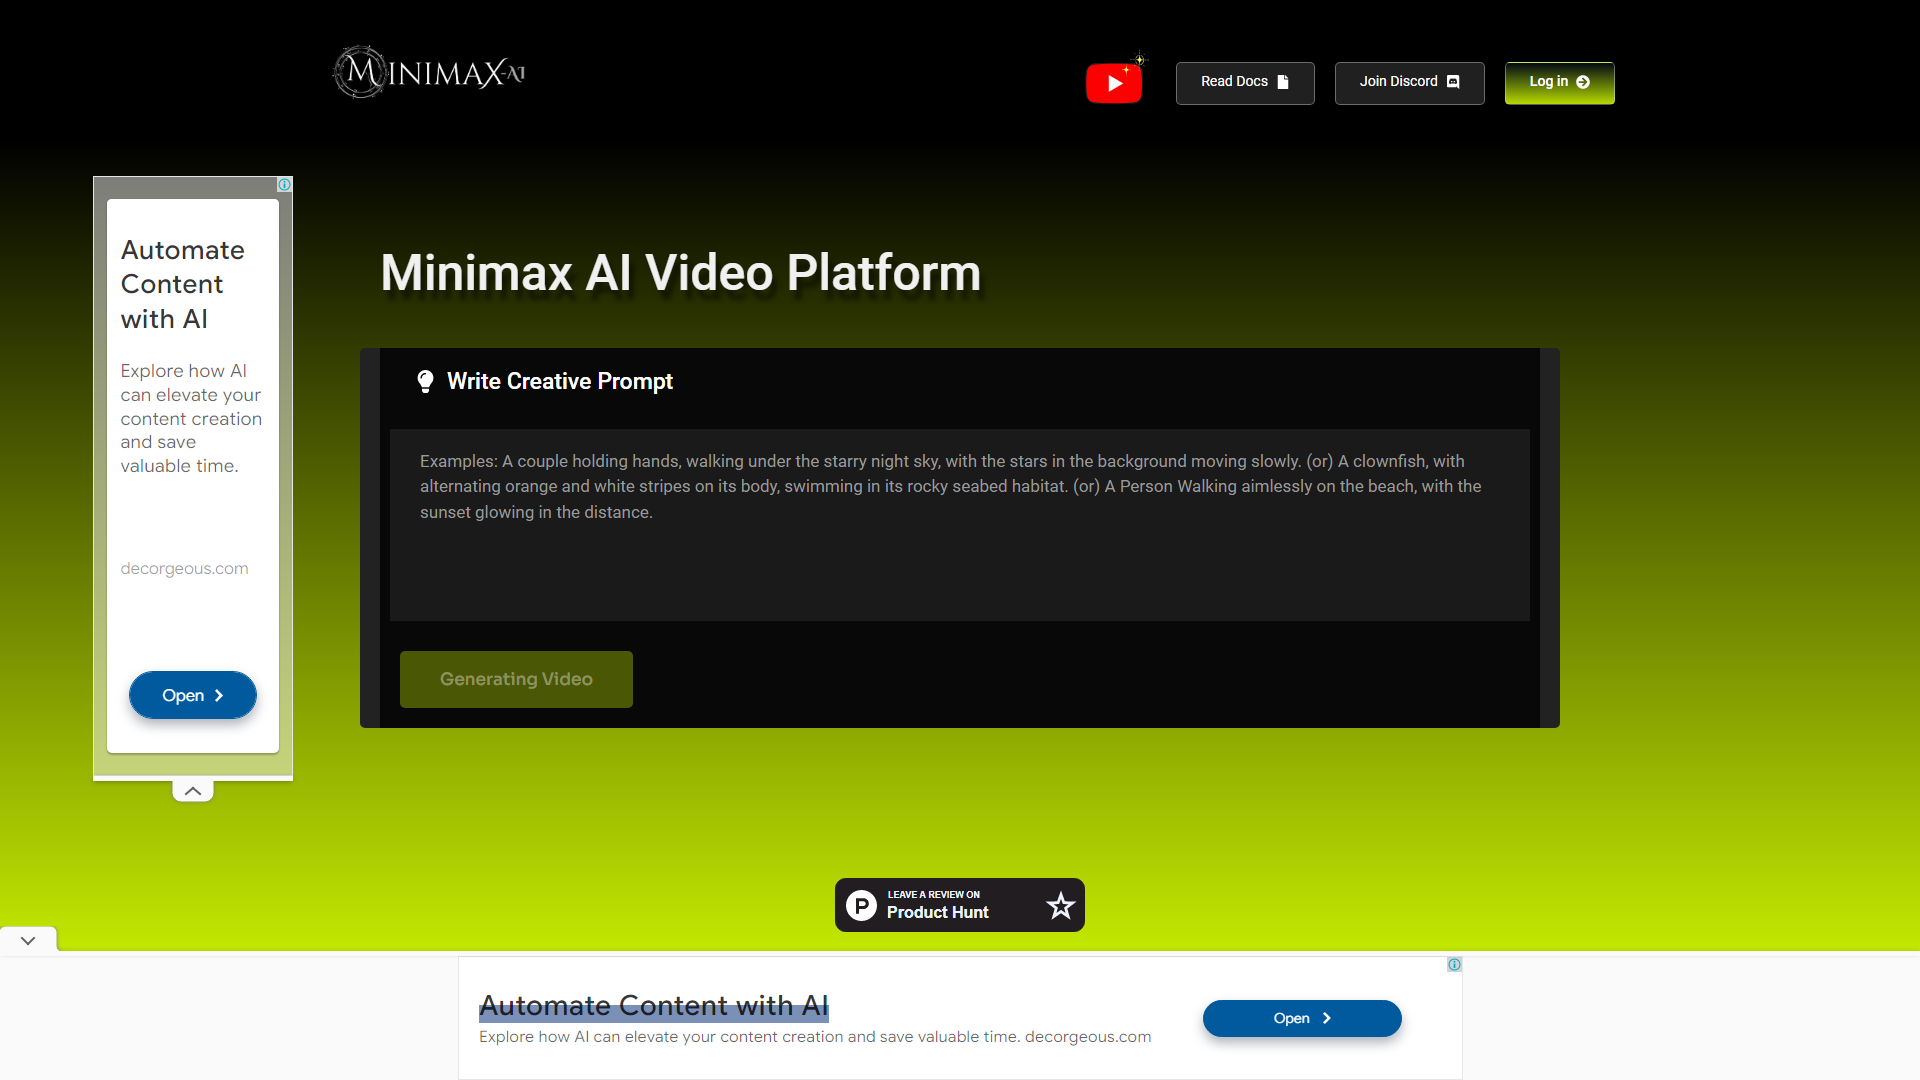Click the Log in arrow icon

coord(1584,82)
